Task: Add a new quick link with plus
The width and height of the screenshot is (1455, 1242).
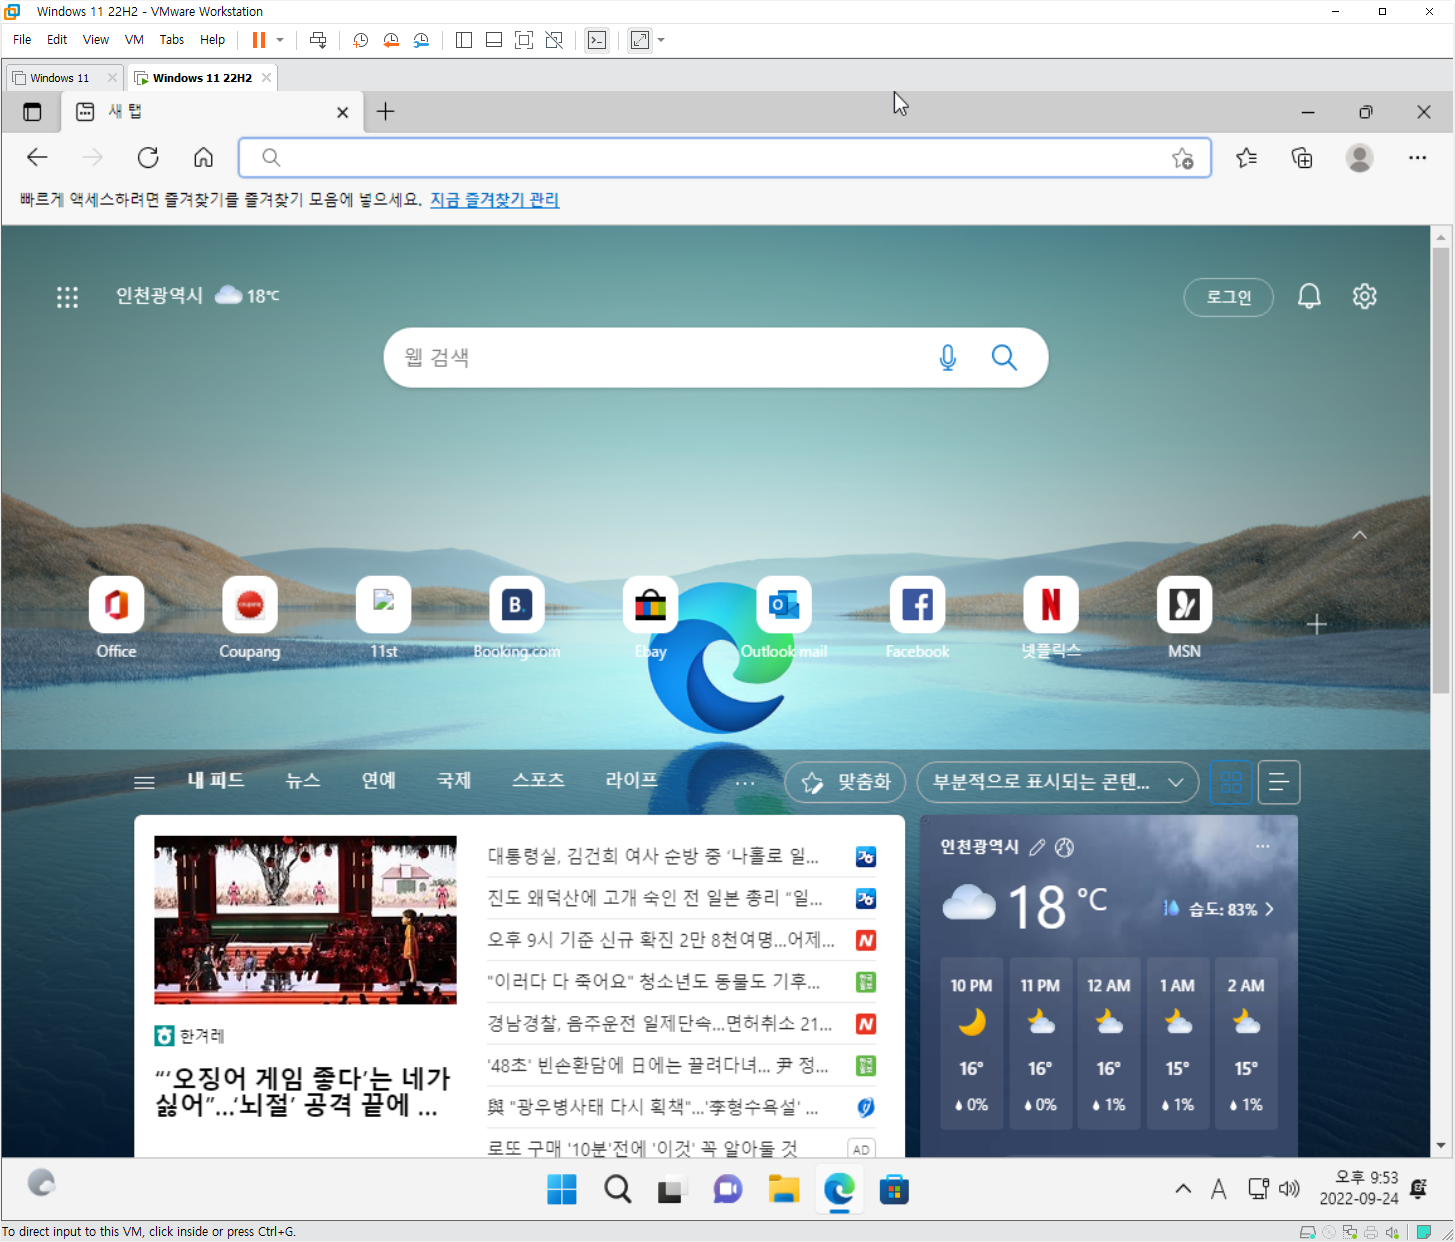Action: point(1317,625)
